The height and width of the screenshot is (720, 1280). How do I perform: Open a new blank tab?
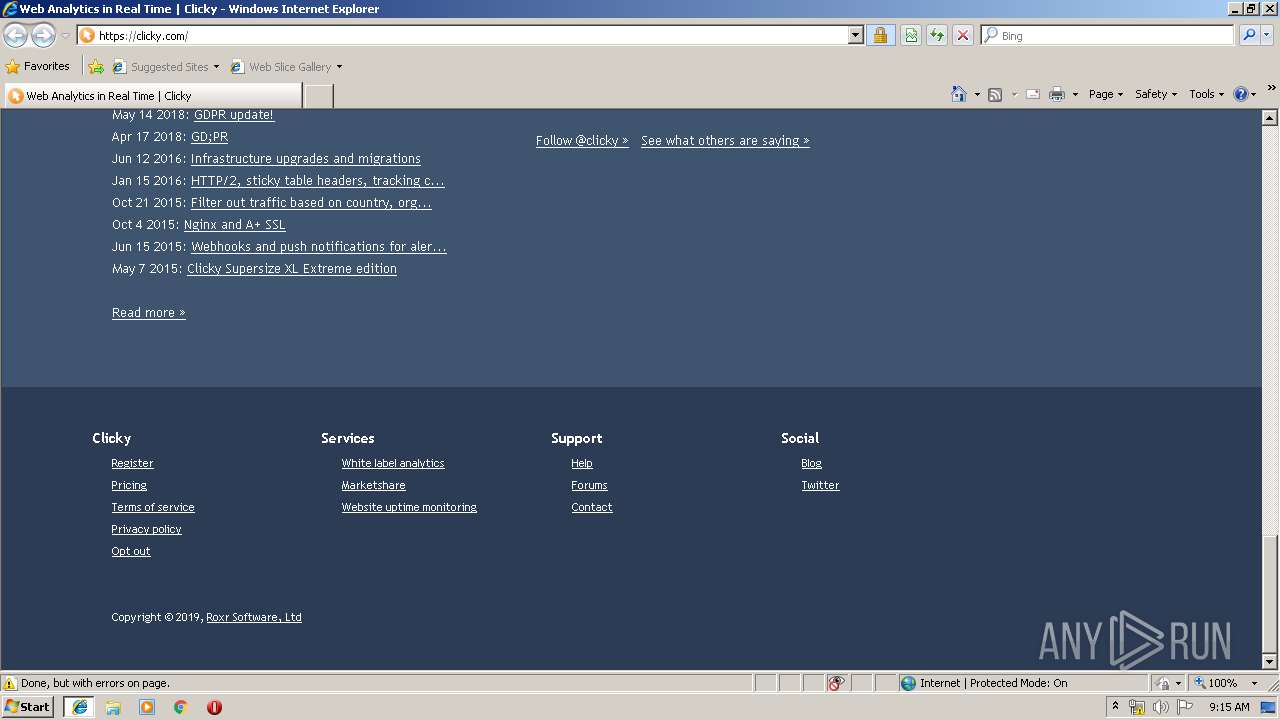pyautogui.click(x=318, y=96)
